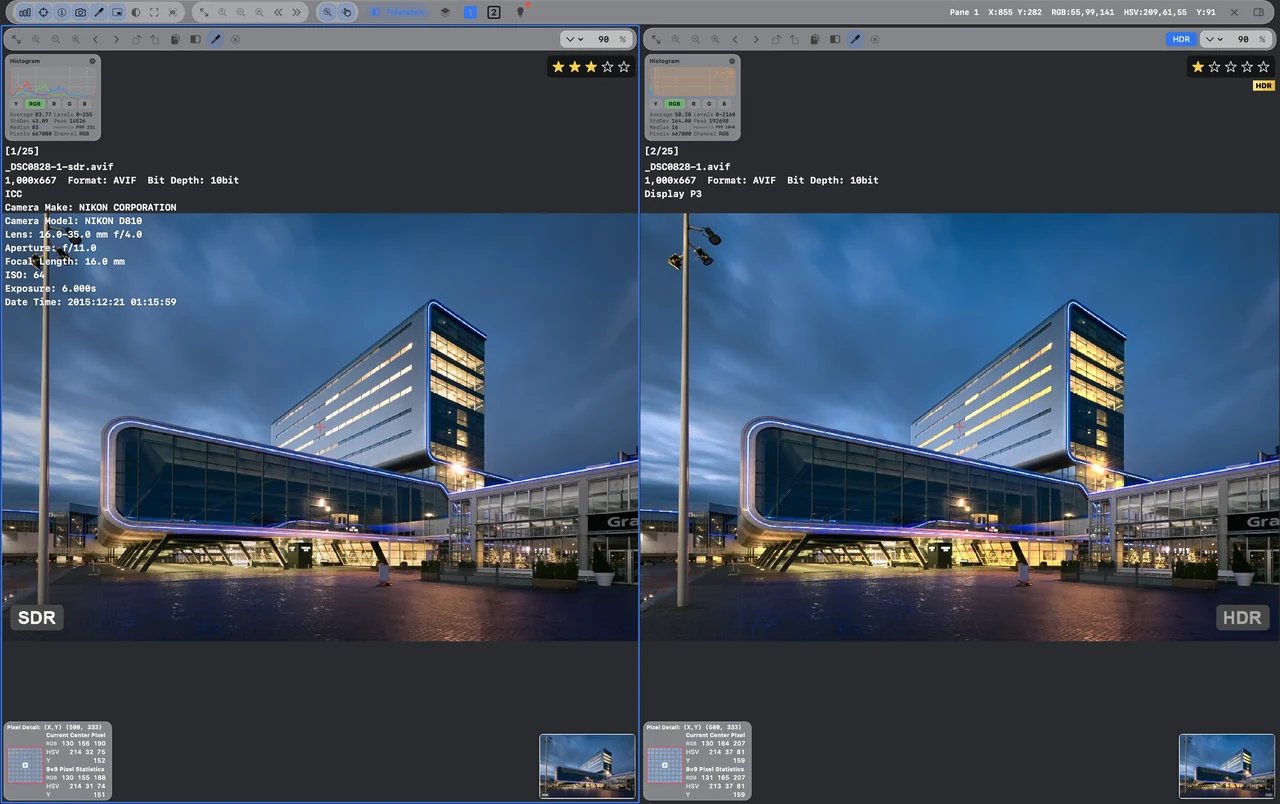
Task: Select the Y channel in left histogram
Action: click(x=16, y=103)
